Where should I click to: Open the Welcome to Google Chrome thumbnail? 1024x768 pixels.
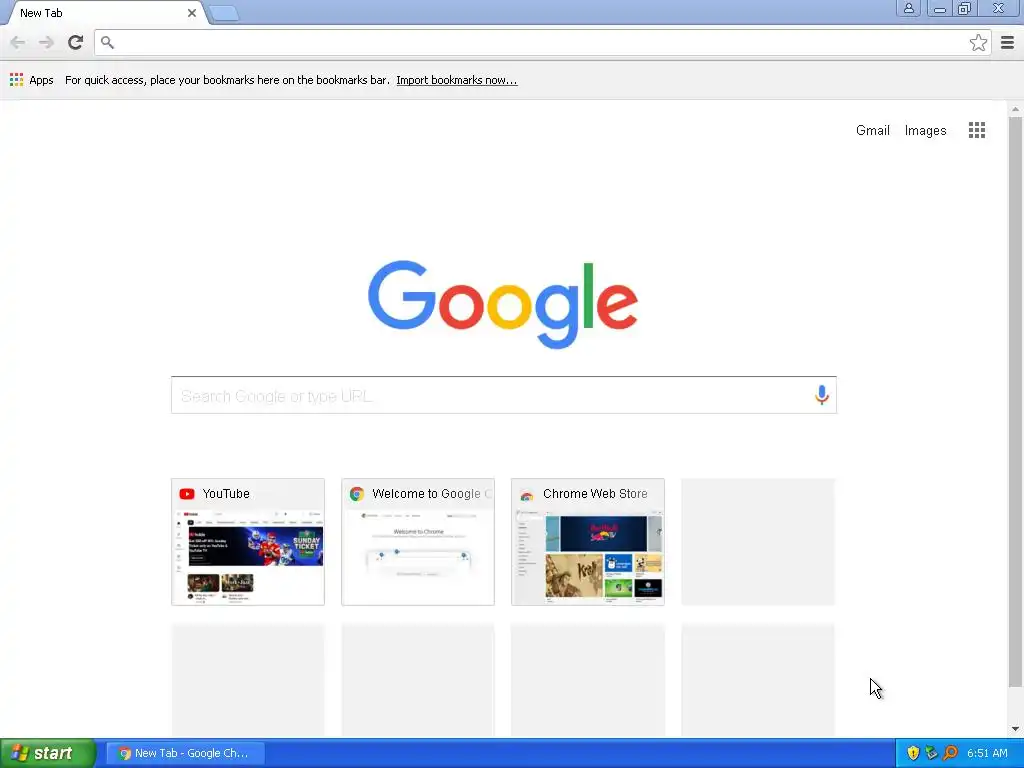coord(418,542)
